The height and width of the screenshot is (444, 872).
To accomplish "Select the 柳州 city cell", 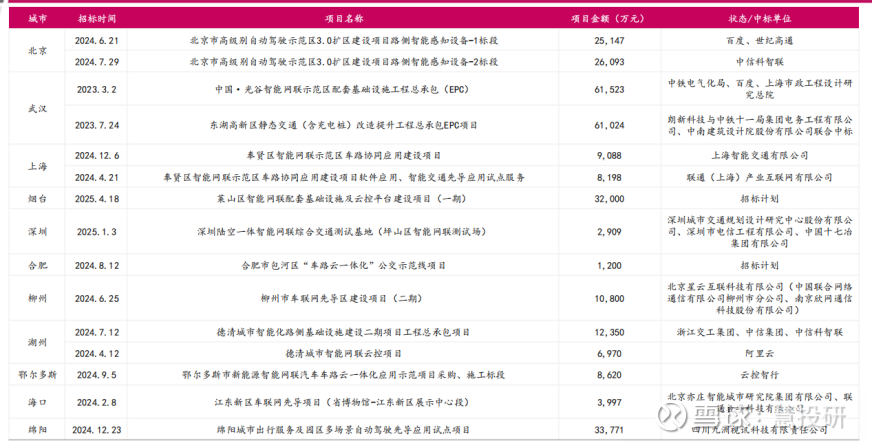I will pos(37,298).
